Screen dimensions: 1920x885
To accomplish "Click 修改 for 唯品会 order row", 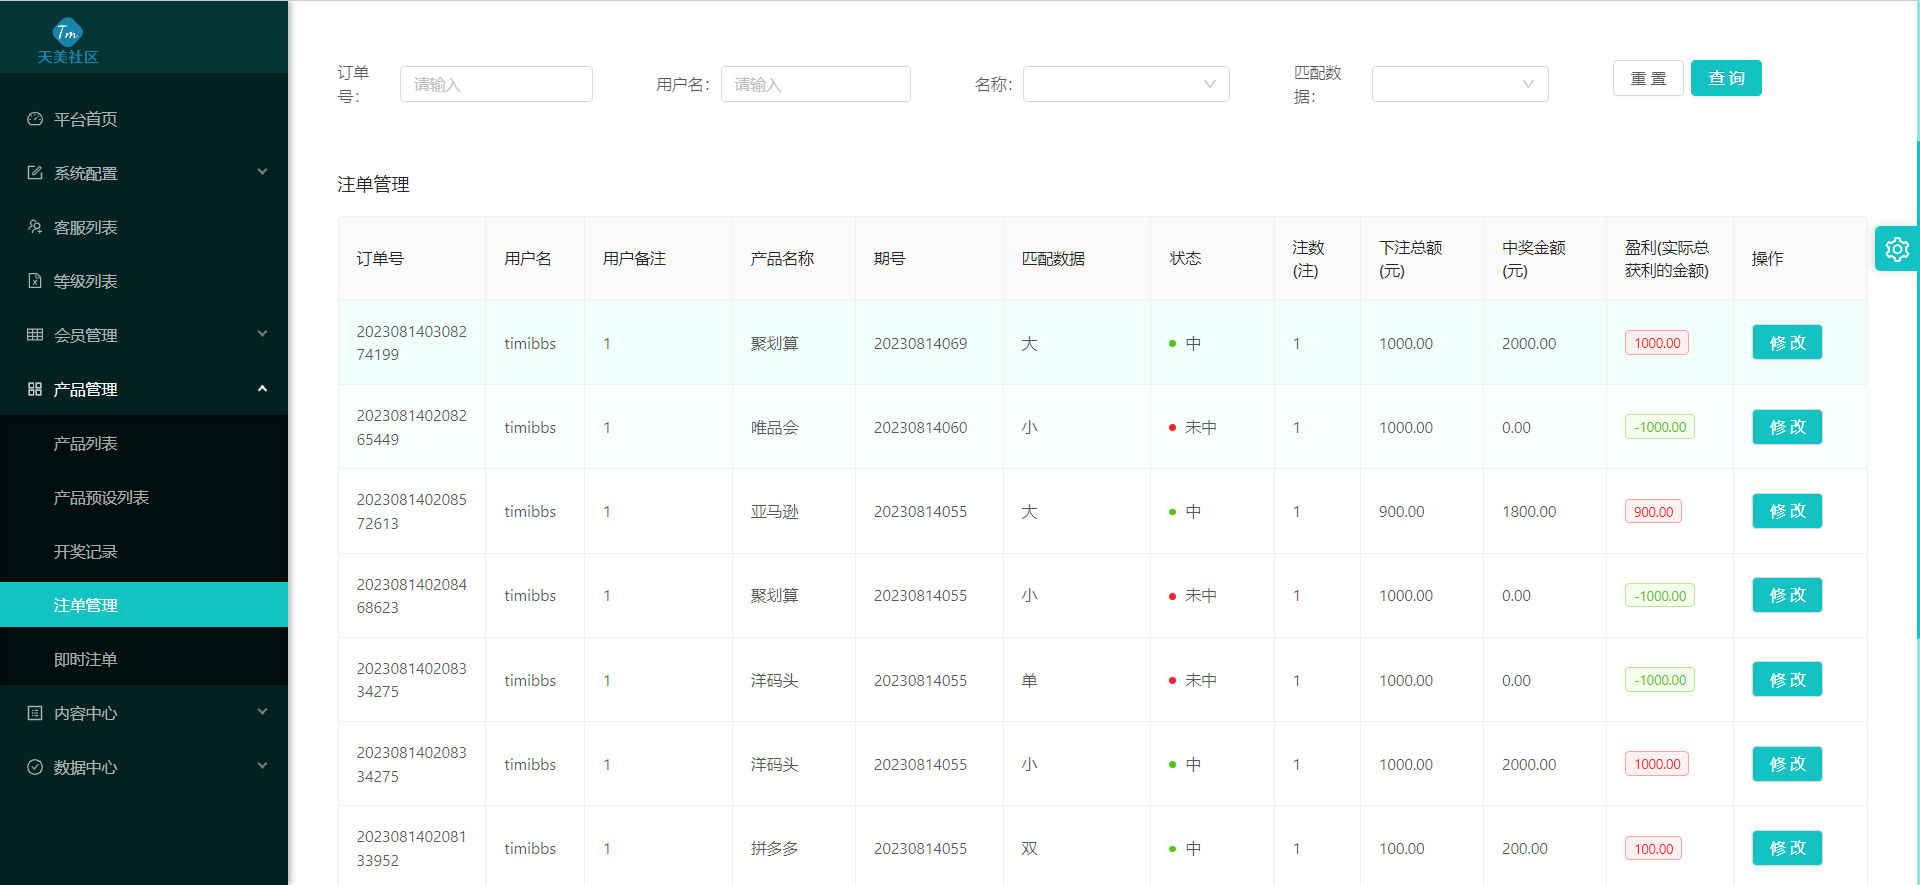I will pos(1787,427).
